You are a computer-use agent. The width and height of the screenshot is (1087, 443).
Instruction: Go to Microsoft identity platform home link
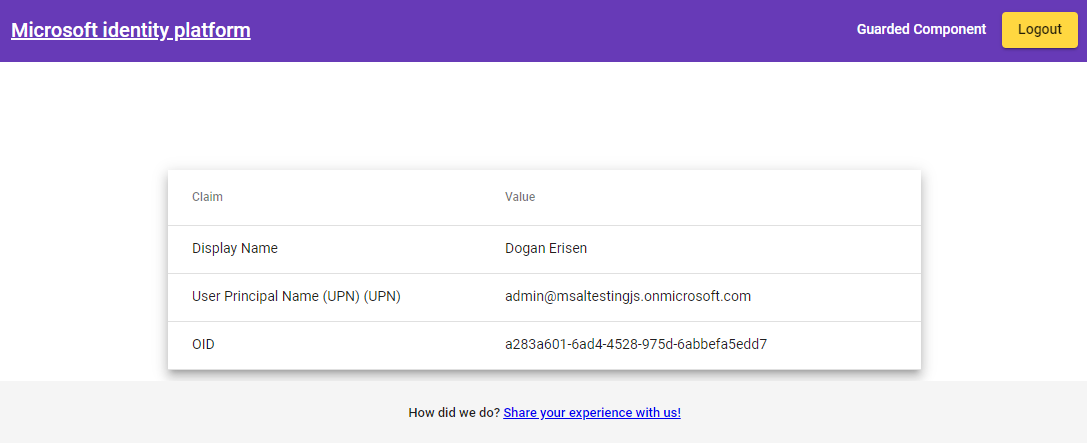click(131, 31)
